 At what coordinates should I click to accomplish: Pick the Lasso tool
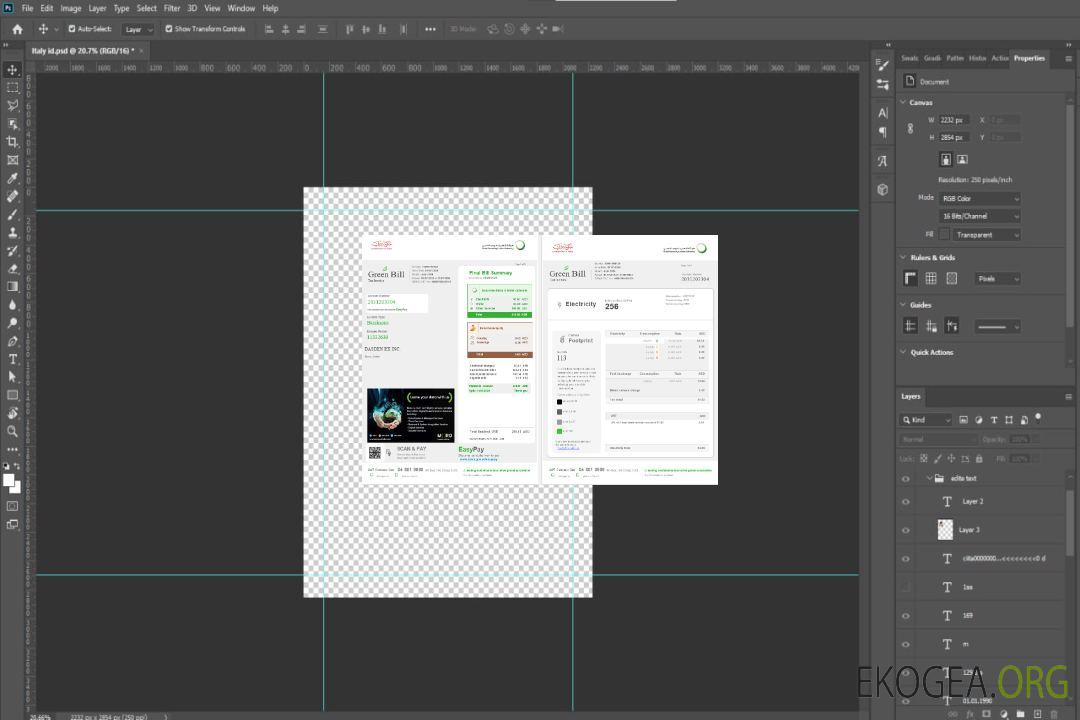point(12,105)
